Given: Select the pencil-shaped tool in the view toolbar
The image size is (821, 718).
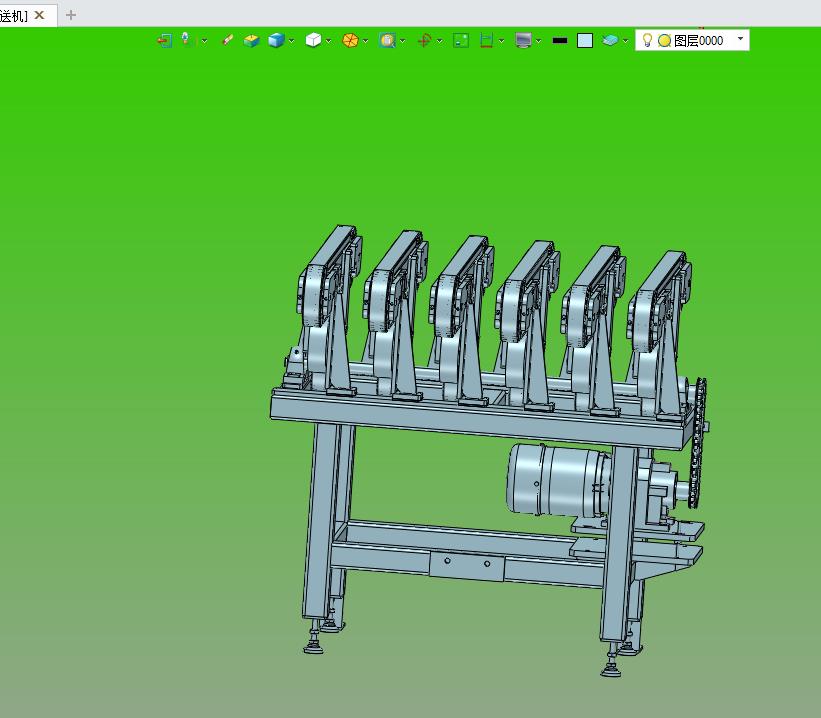Looking at the screenshot, I should [x=228, y=40].
